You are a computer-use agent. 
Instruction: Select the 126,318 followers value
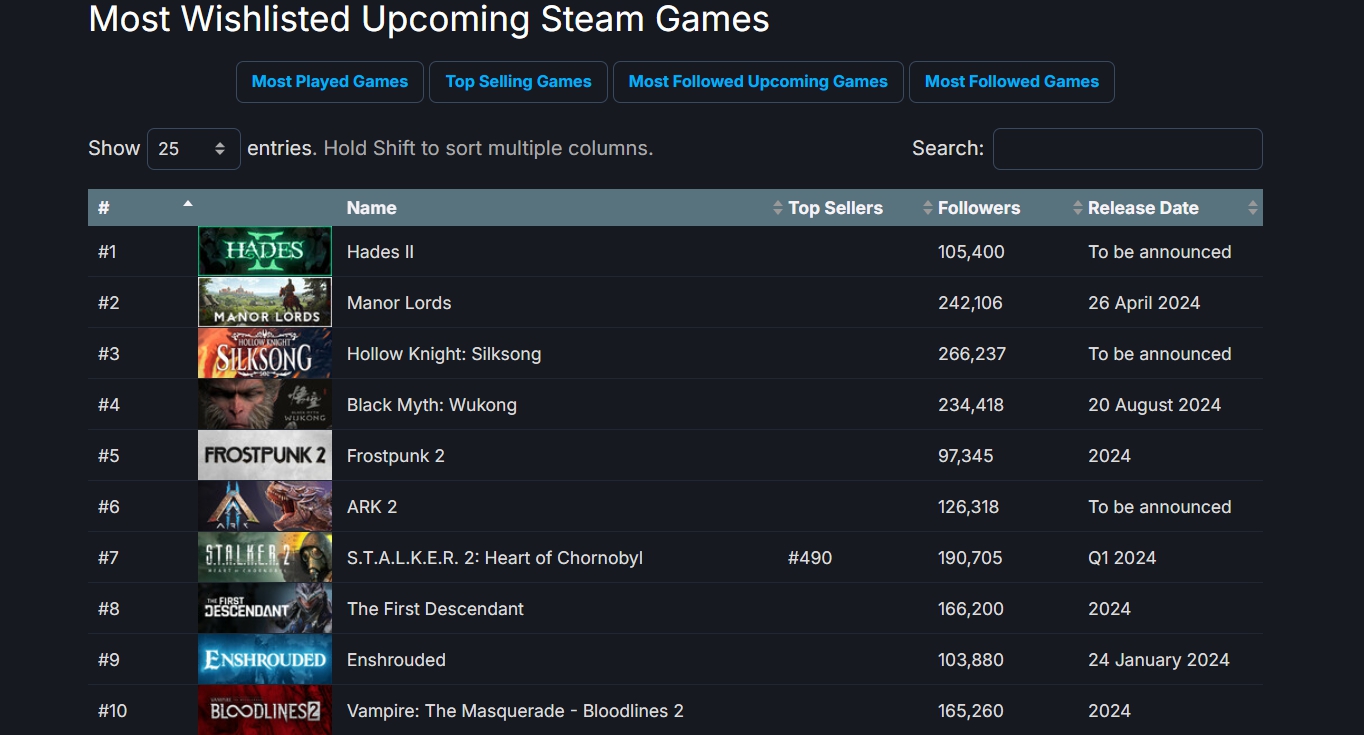(969, 507)
